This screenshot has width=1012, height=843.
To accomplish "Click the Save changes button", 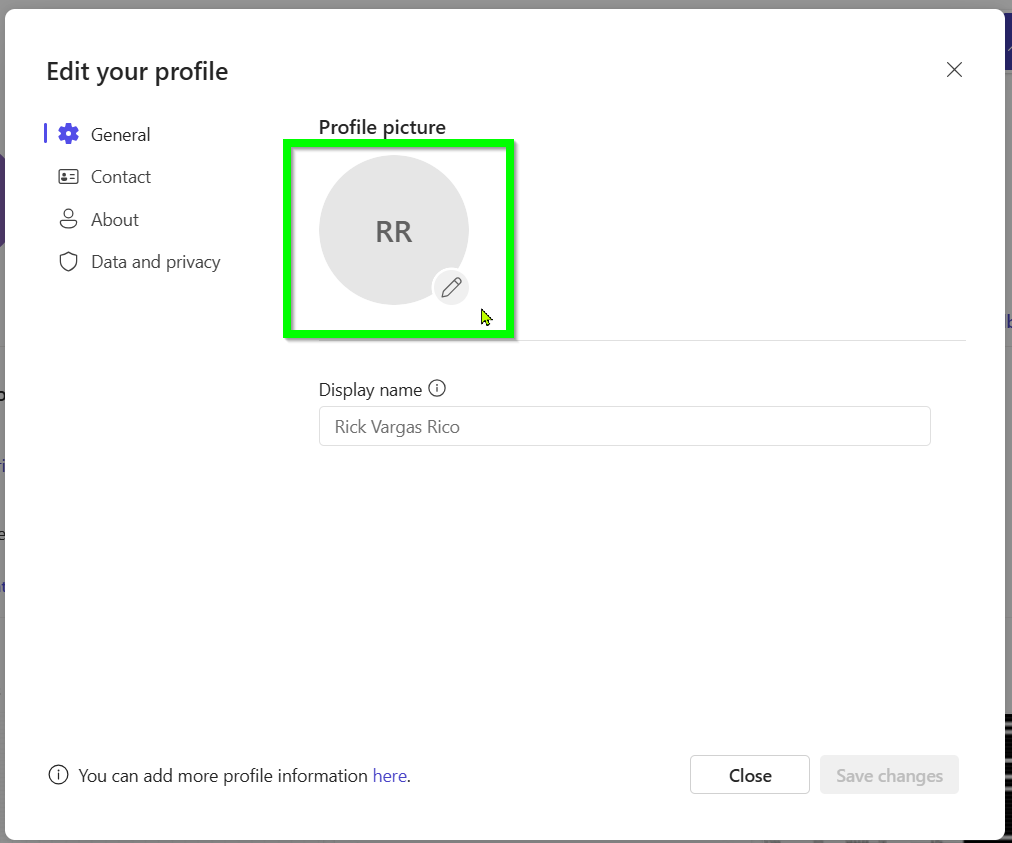I will 888,774.
